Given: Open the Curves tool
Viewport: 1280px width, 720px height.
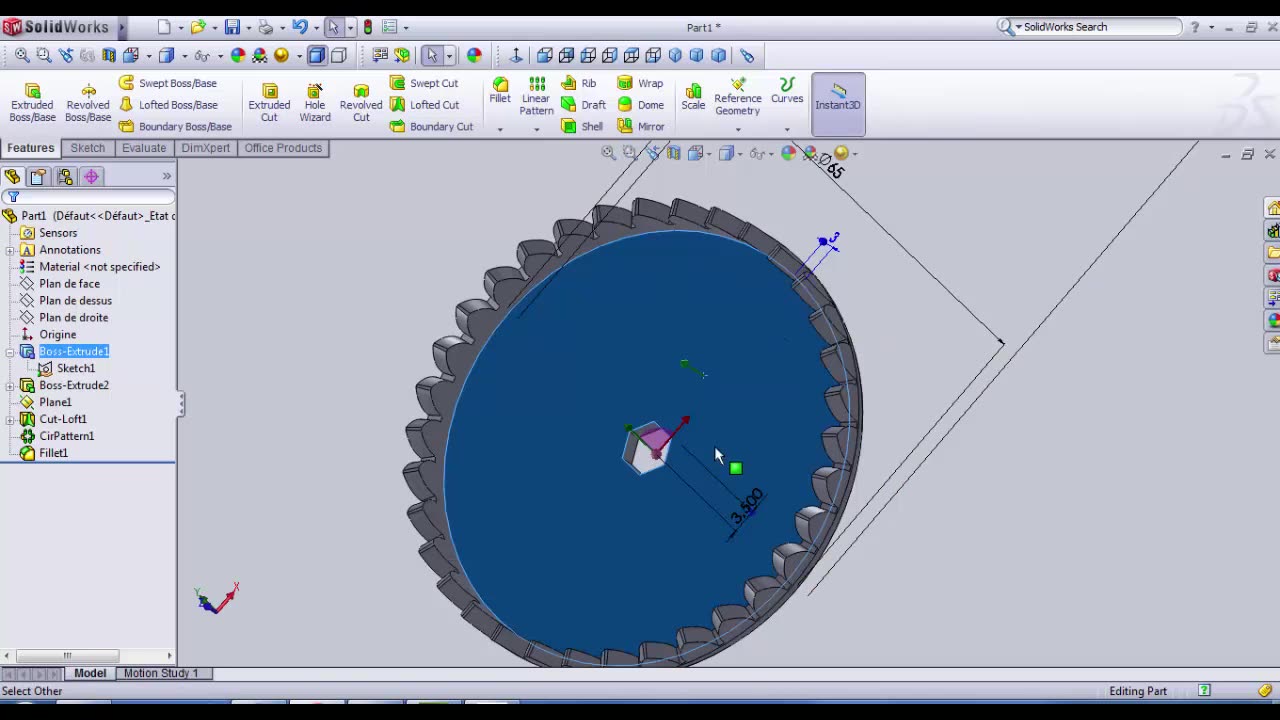Looking at the screenshot, I should 787,91.
